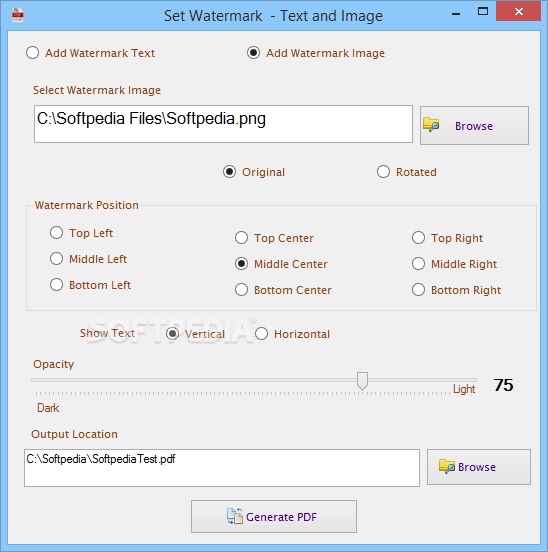The image size is (548, 552).
Task: Click folder icon on output location Browse button
Action: click(447, 466)
